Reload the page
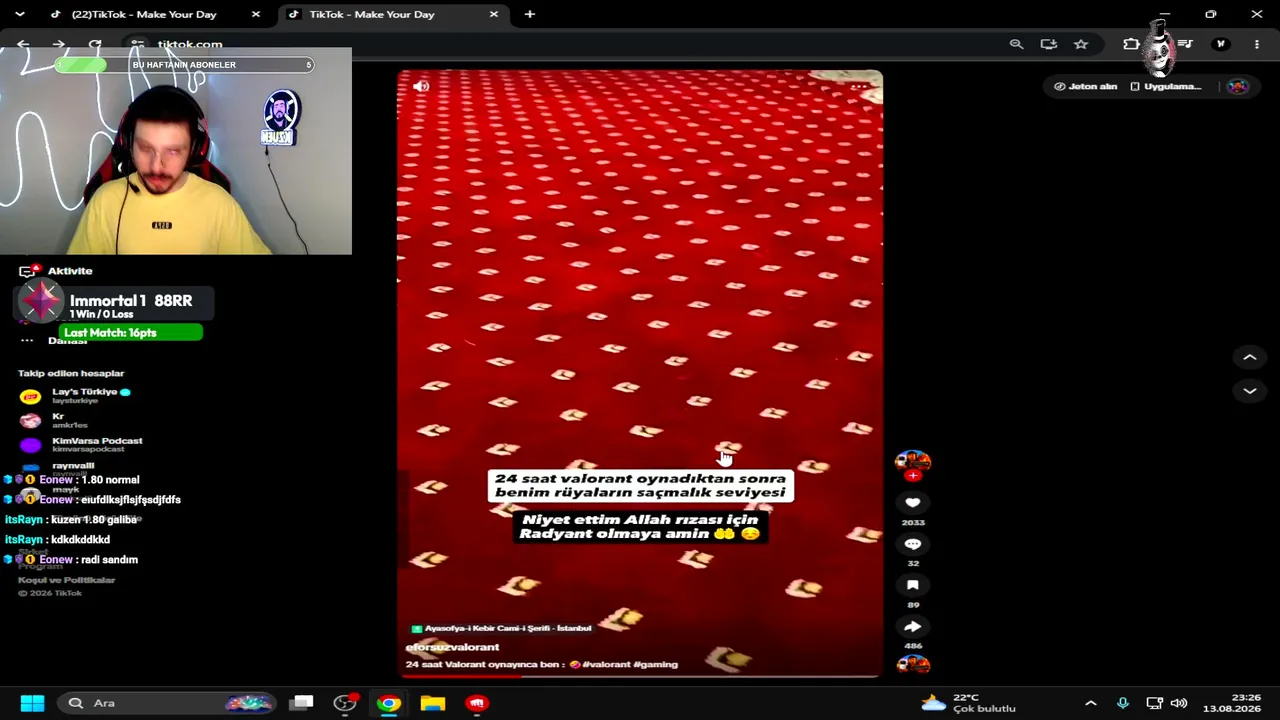This screenshot has width=1280, height=720. pos(95,44)
